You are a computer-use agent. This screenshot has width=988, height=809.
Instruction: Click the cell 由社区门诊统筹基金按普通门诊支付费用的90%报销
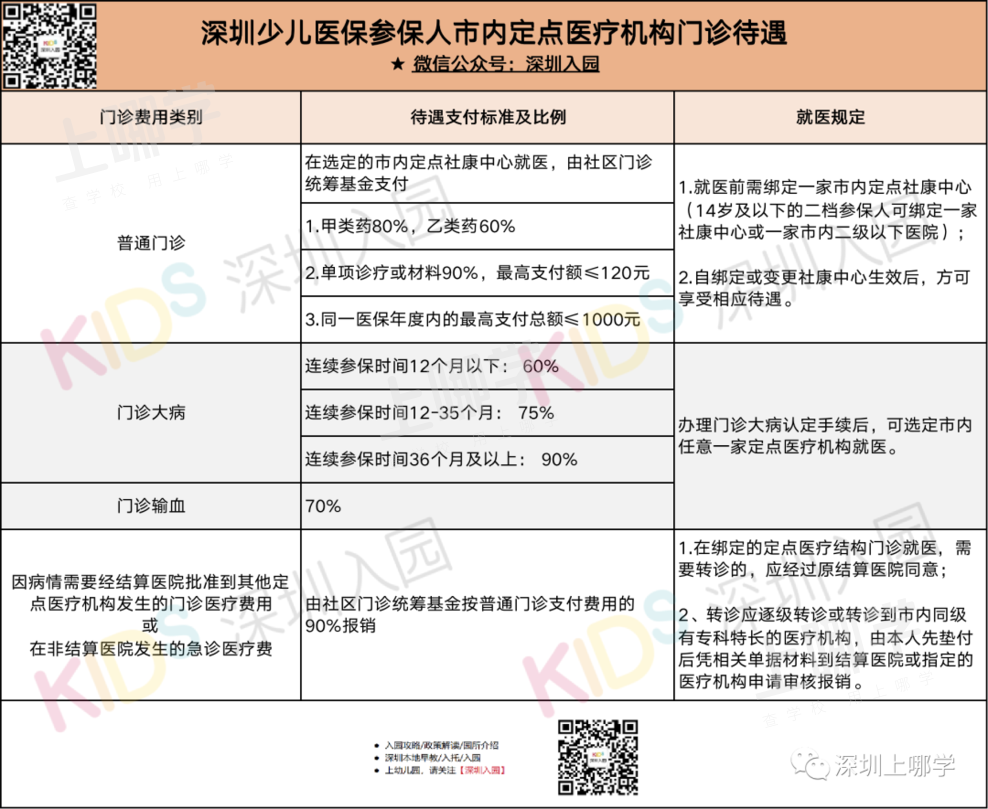coord(488,614)
